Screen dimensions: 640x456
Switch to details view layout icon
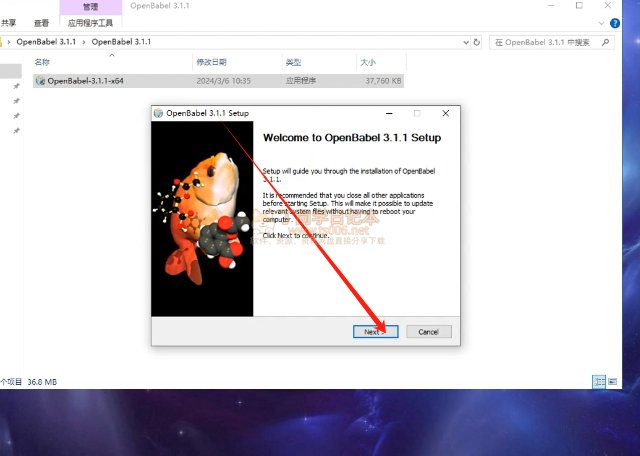pyautogui.click(x=599, y=382)
